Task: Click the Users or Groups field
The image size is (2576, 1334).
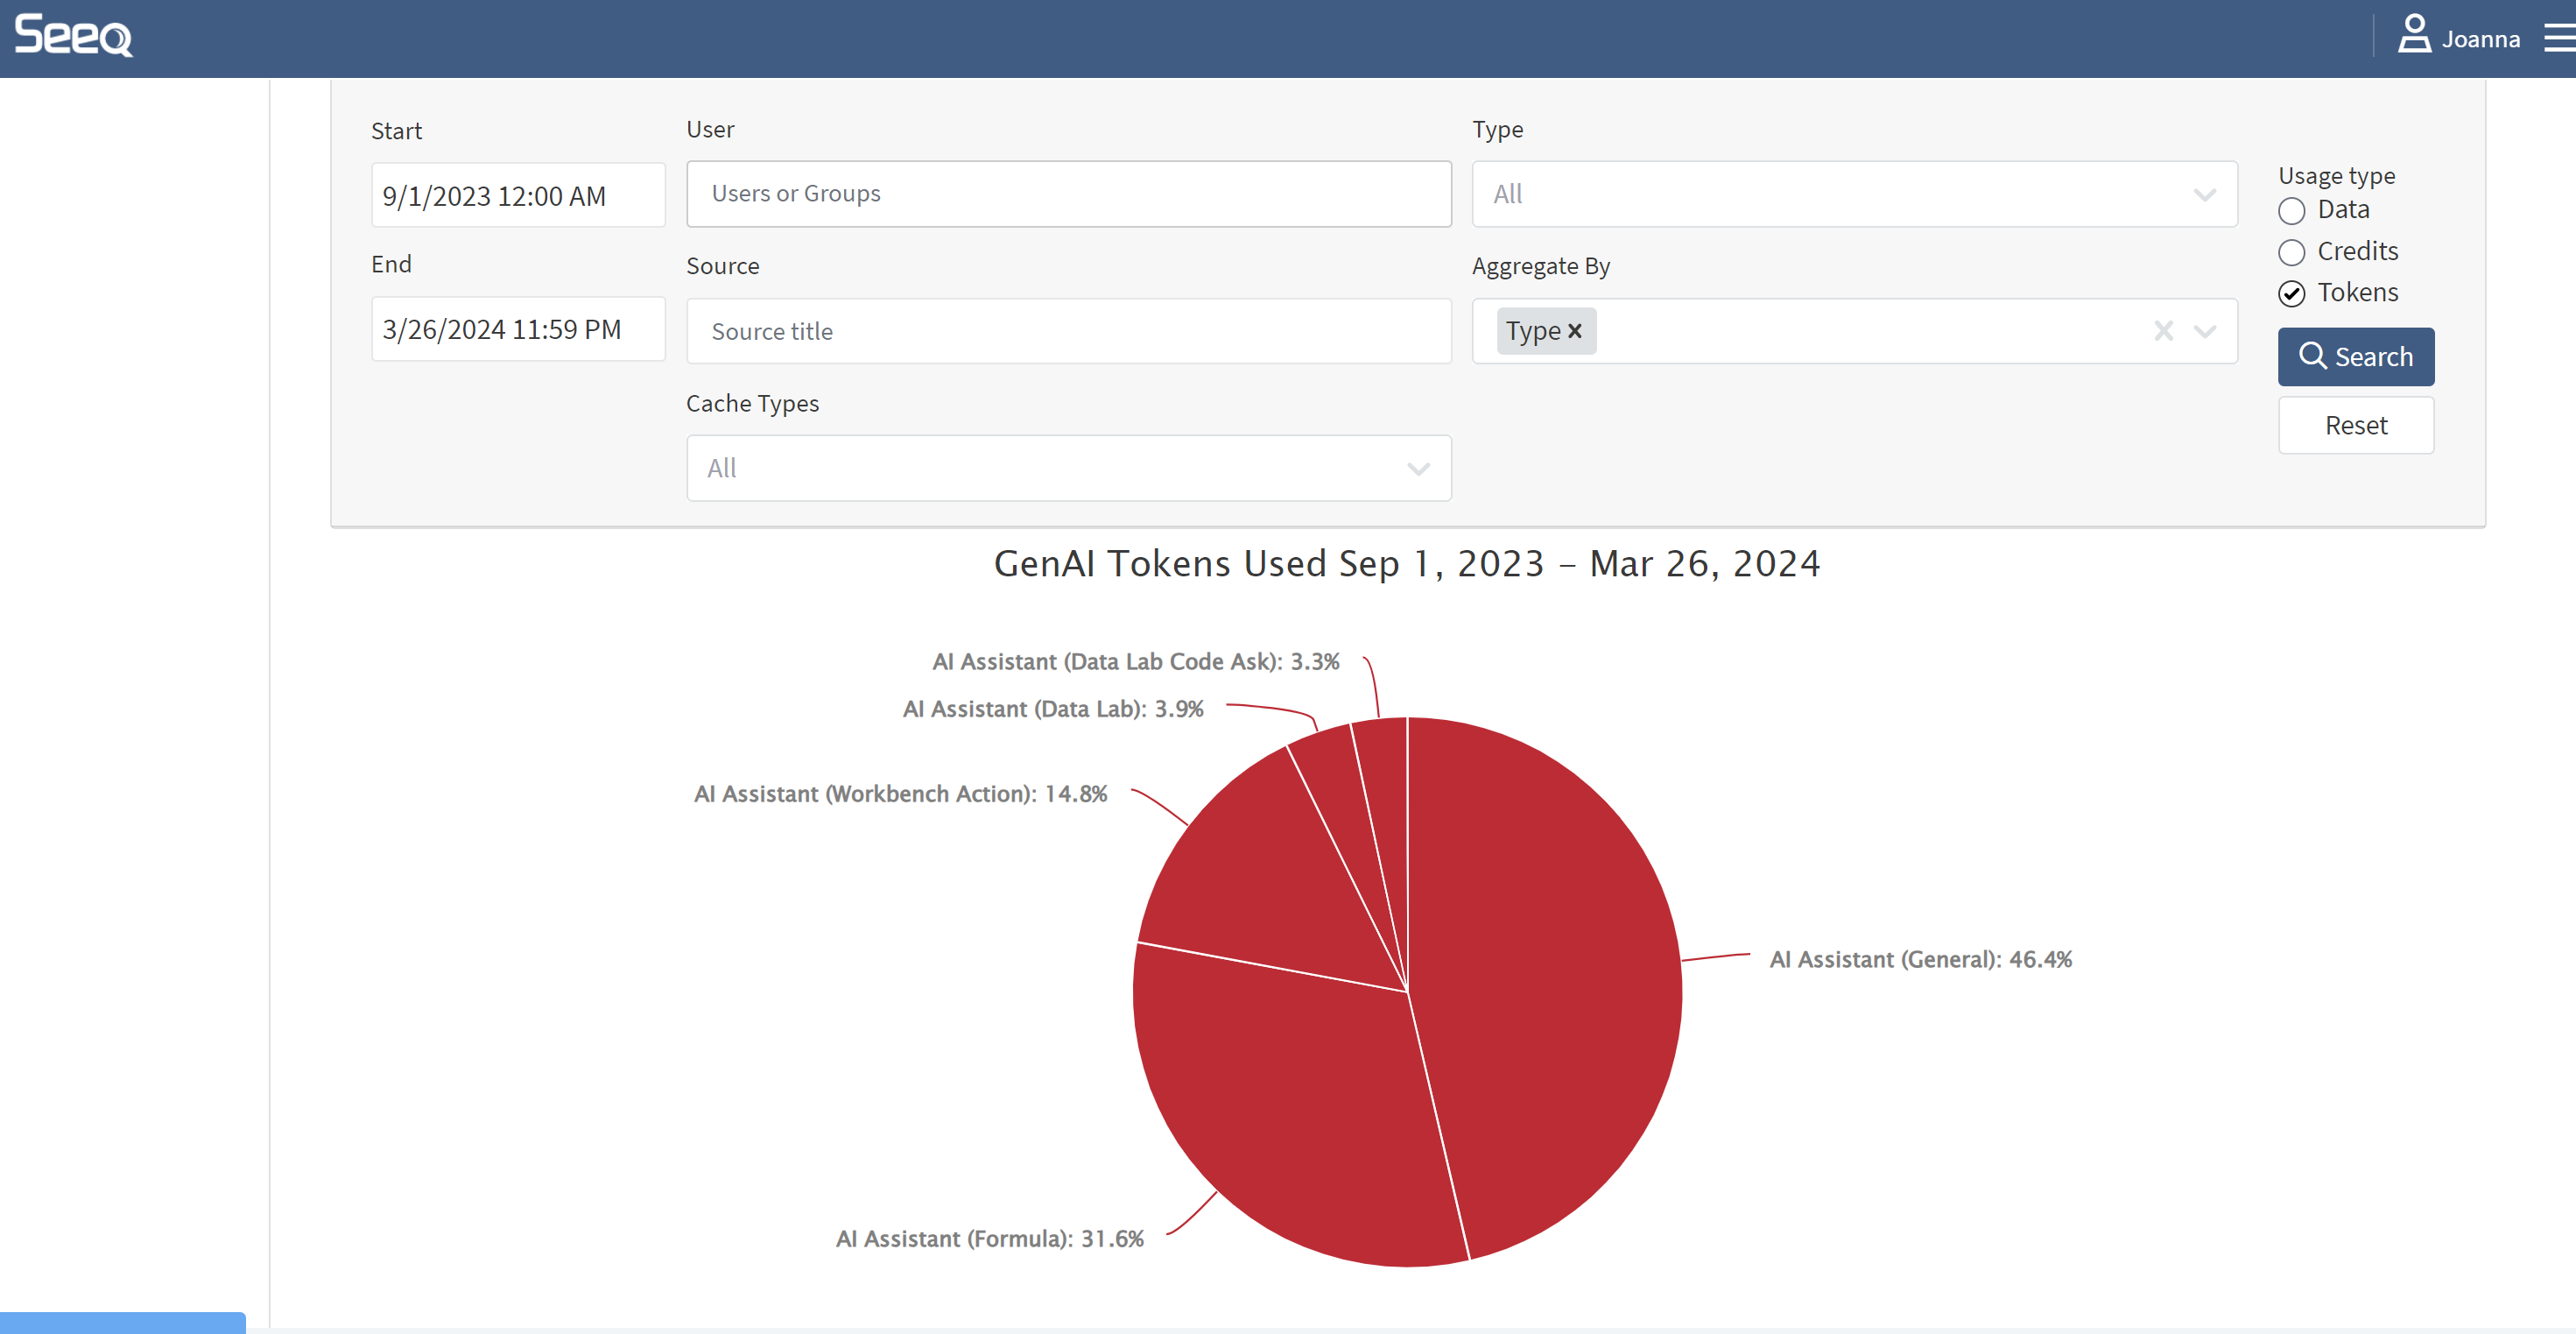Action: (1068, 194)
